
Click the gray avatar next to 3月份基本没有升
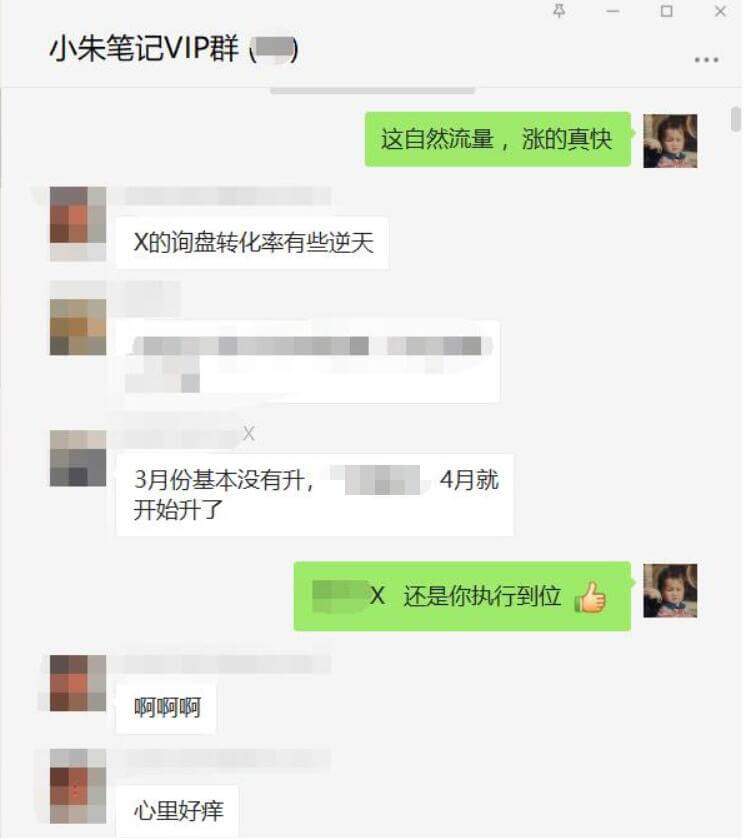coord(78,458)
